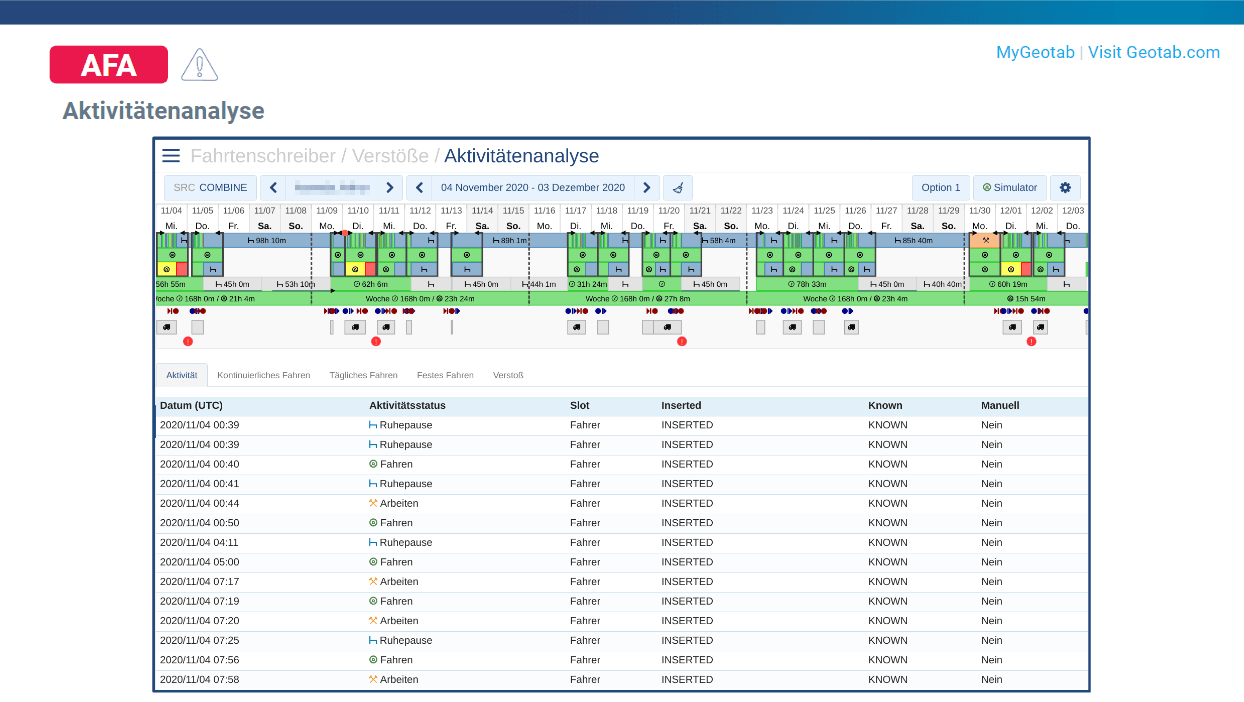Click the truck icon under 12/02
This screenshot has height=702, width=1244.
point(1040,327)
